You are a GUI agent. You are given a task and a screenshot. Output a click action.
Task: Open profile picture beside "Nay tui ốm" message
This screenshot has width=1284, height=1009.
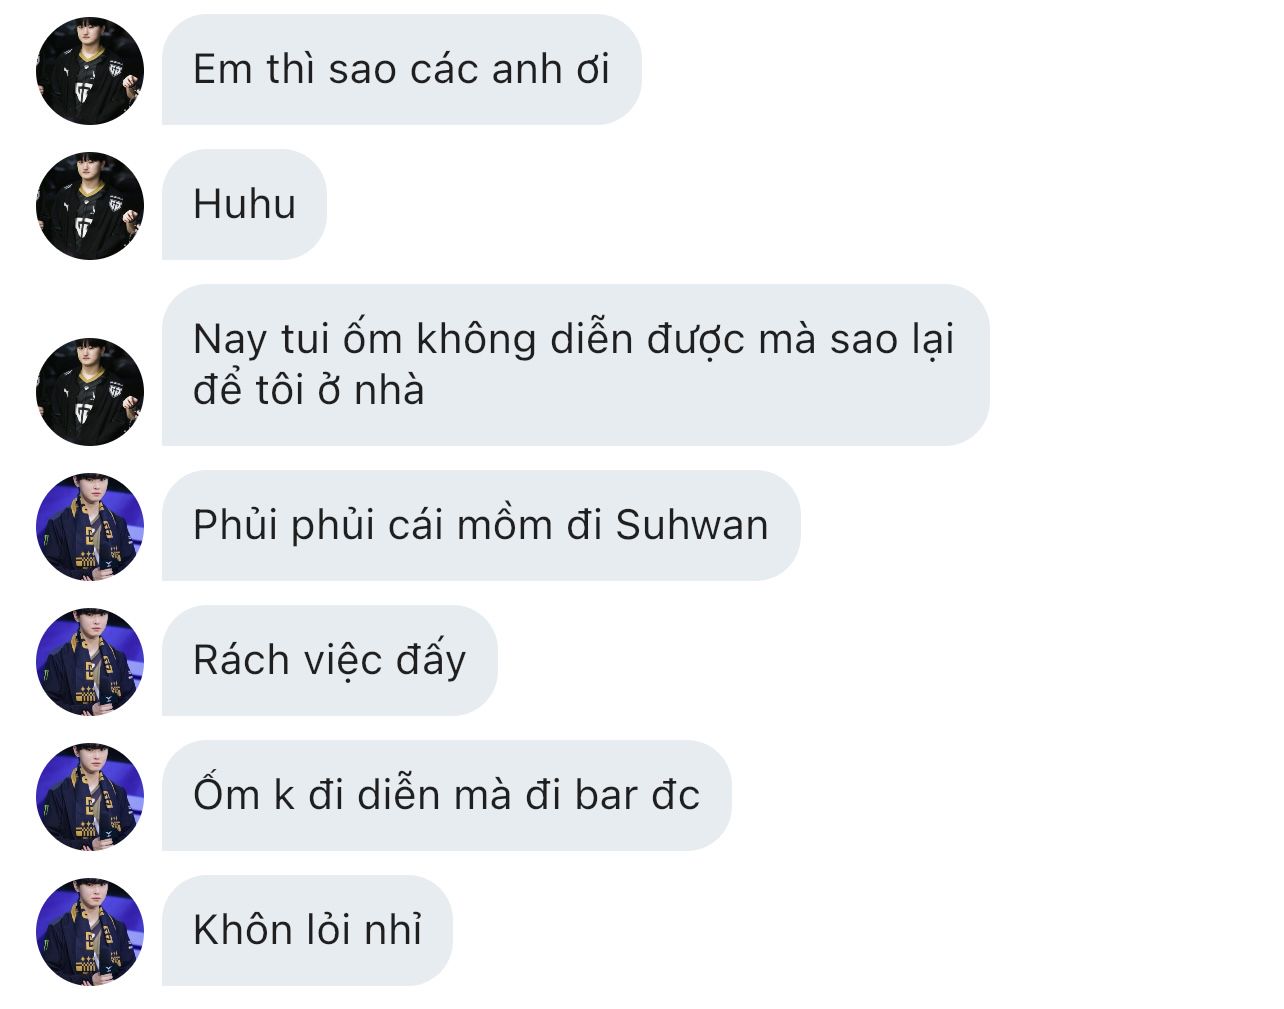[x=90, y=391]
